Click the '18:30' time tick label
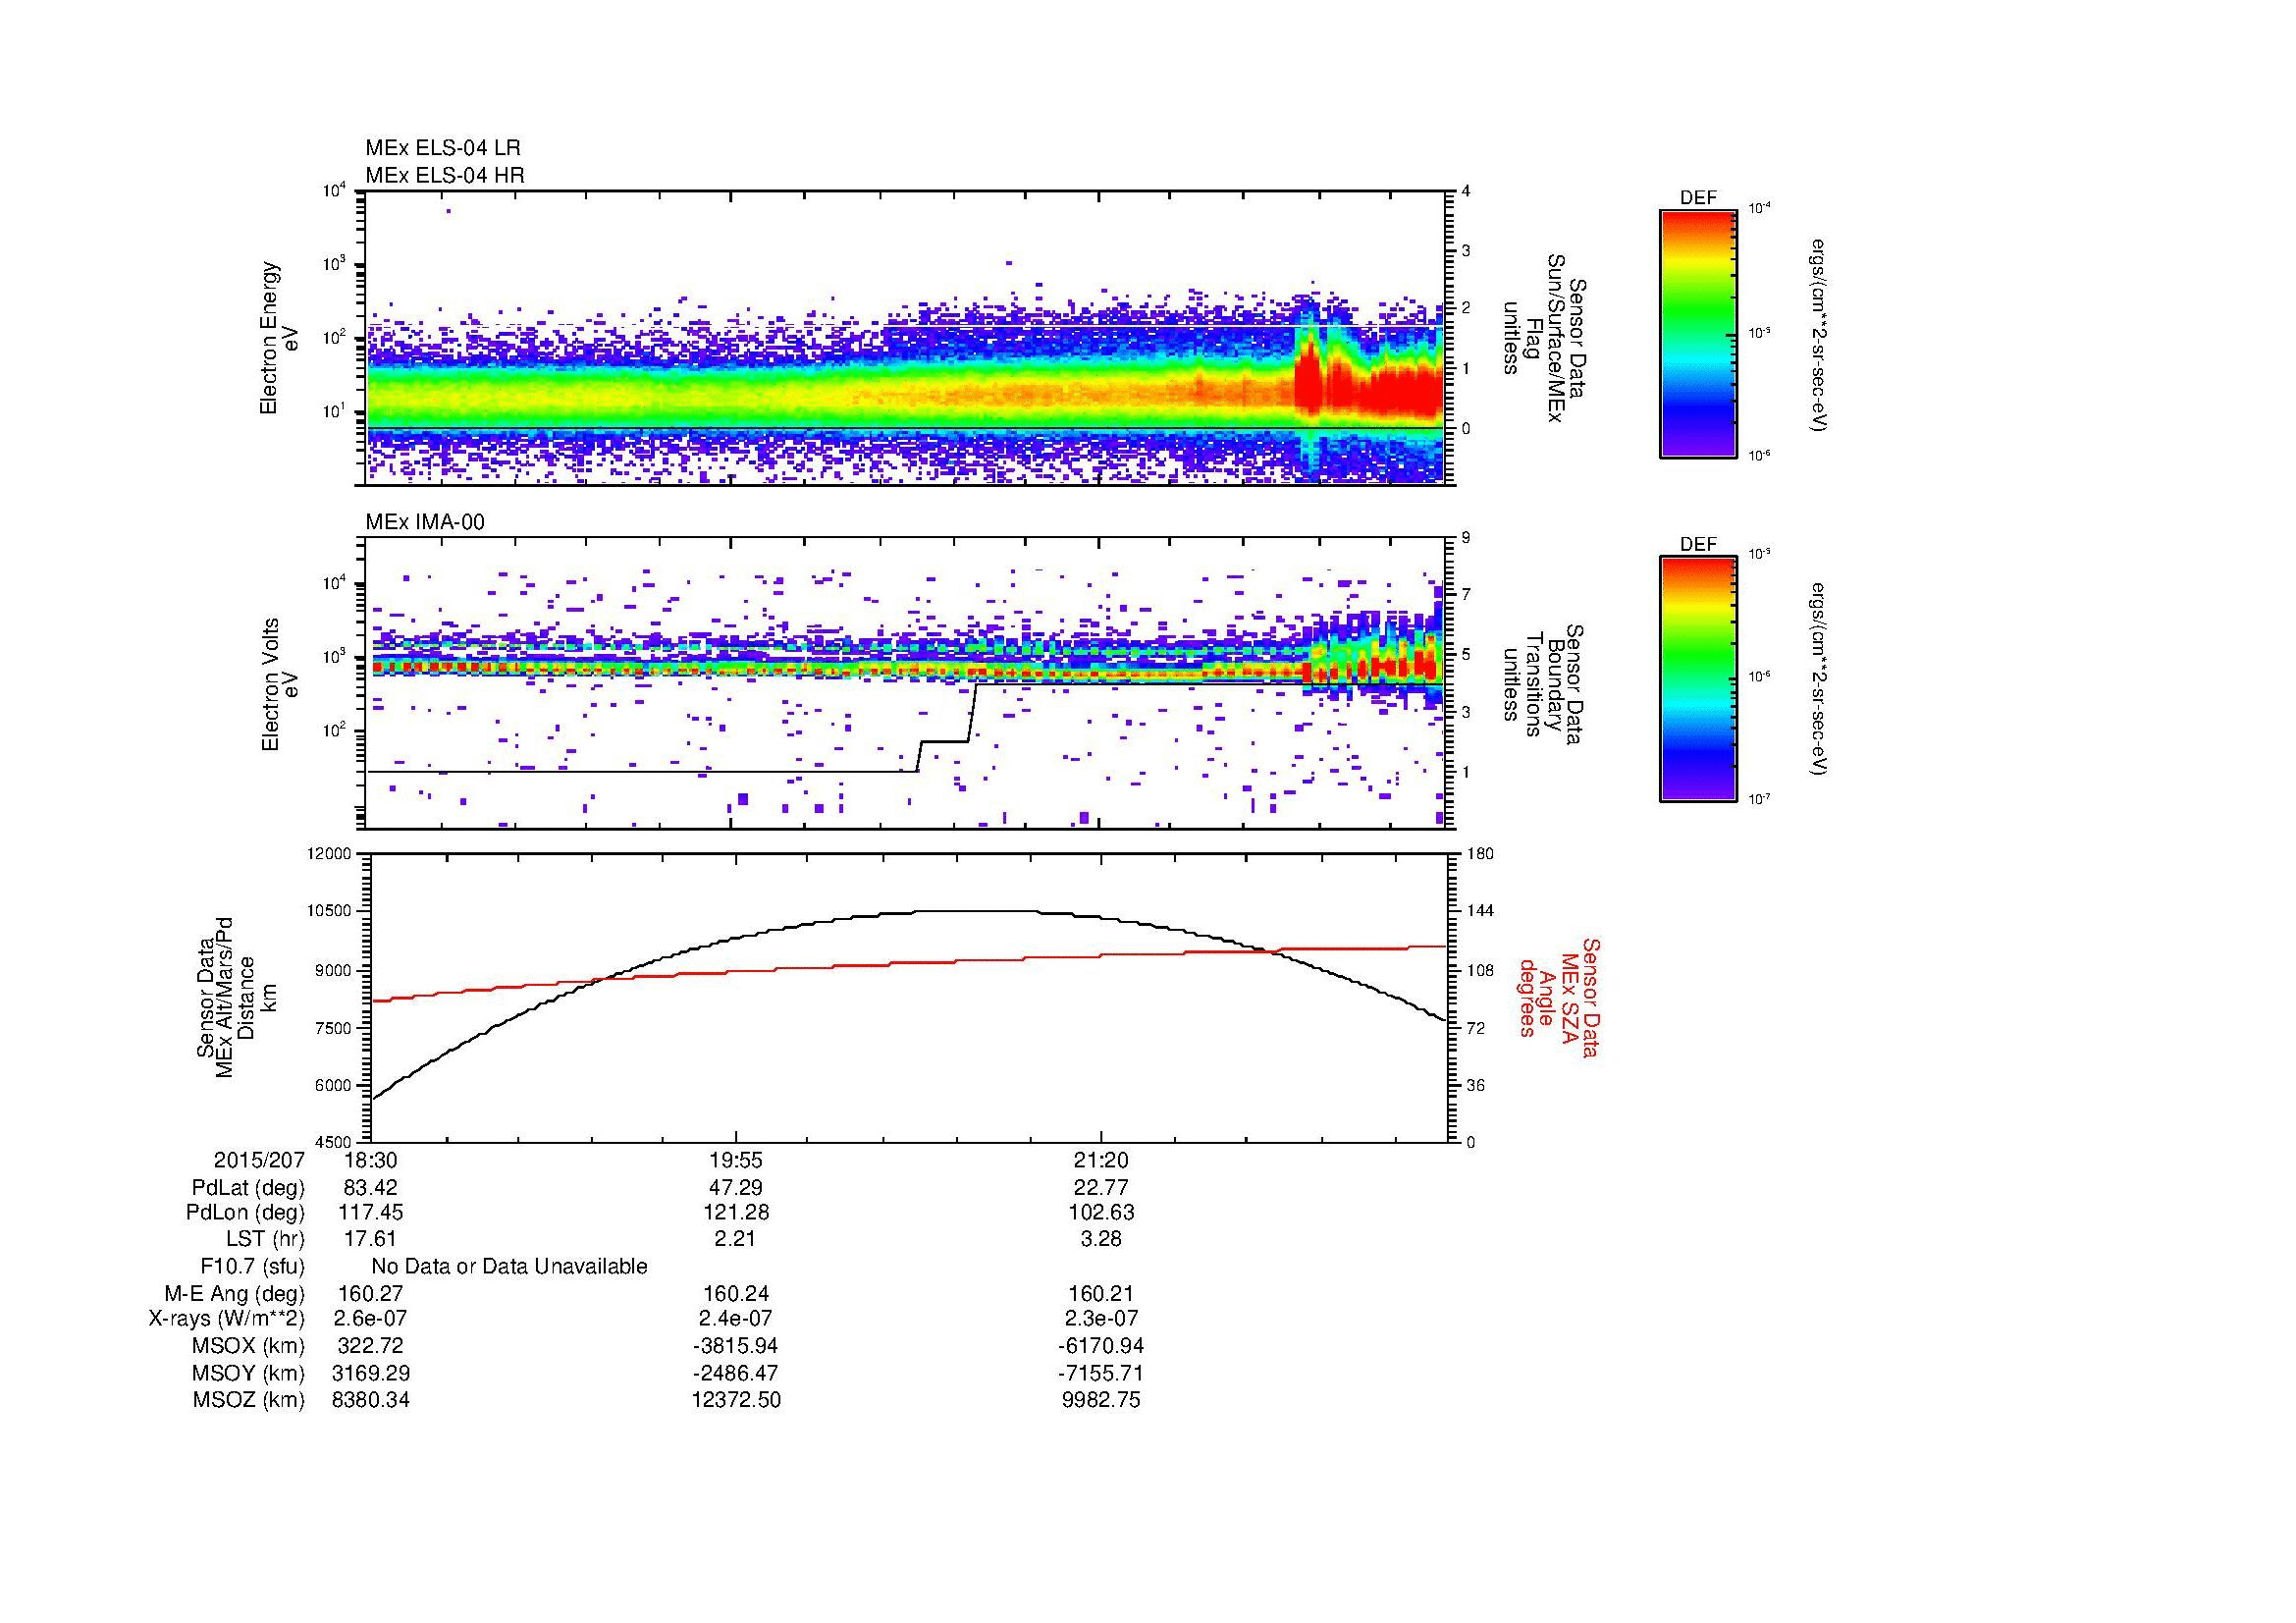Image resolution: width=2296 pixels, height=1623 pixels. 370,1161
